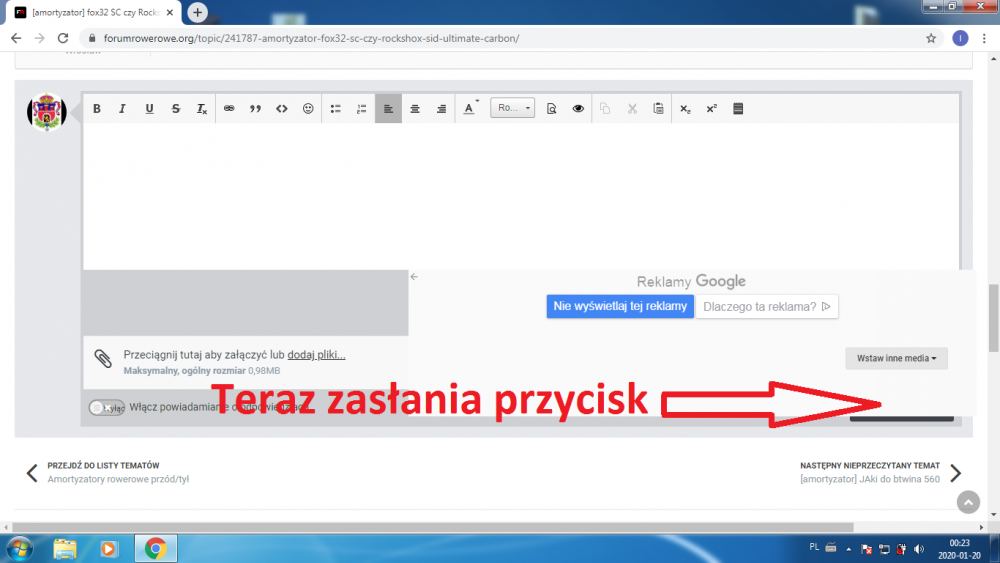
Task: Toggle strikethrough formatting
Action: click(176, 109)
